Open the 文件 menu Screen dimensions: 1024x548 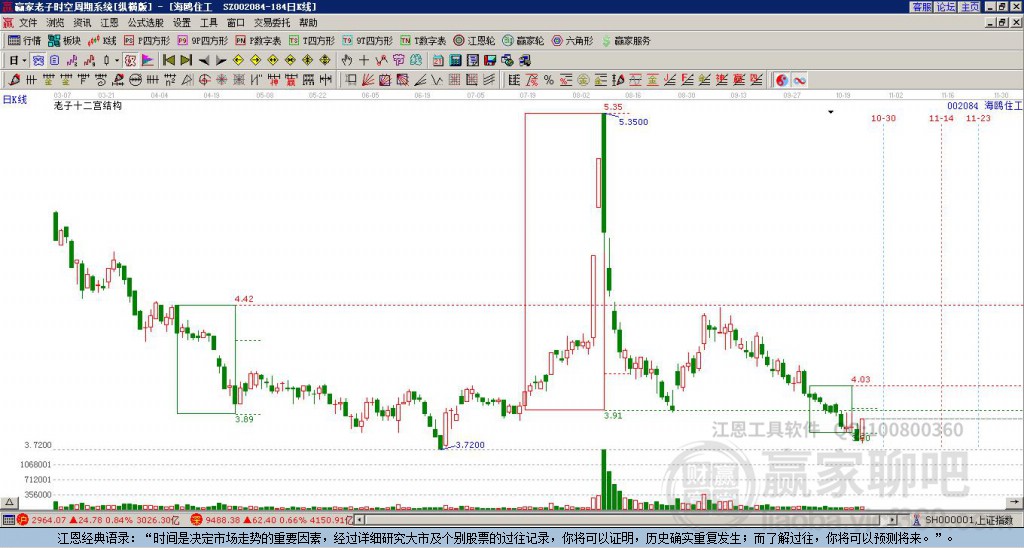28,23
